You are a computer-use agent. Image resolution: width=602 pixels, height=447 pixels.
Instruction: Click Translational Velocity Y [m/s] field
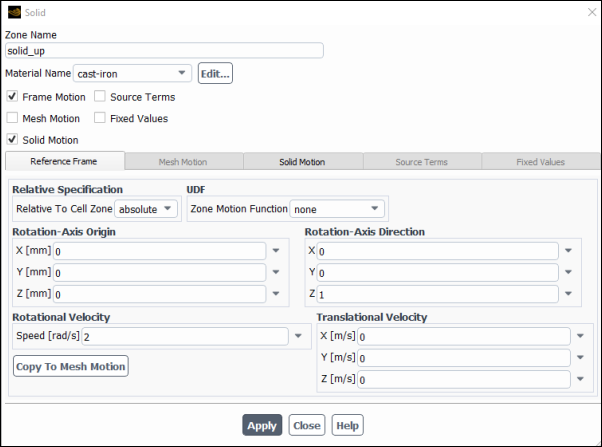[x=464, y=358]
